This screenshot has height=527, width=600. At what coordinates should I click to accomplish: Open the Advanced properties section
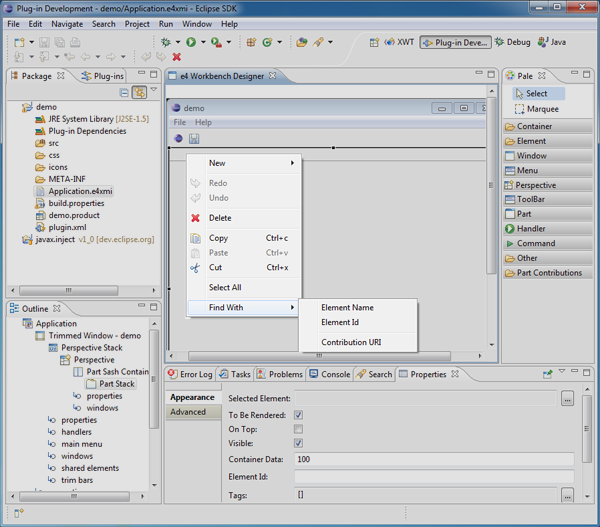coord(188,412)
